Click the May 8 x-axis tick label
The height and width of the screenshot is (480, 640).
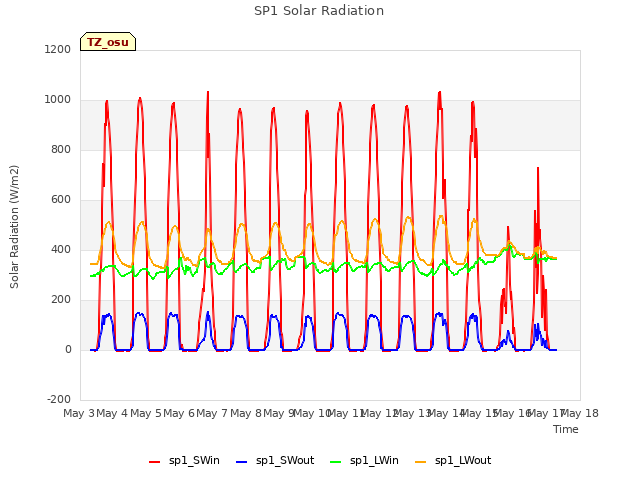pos(246,413)
